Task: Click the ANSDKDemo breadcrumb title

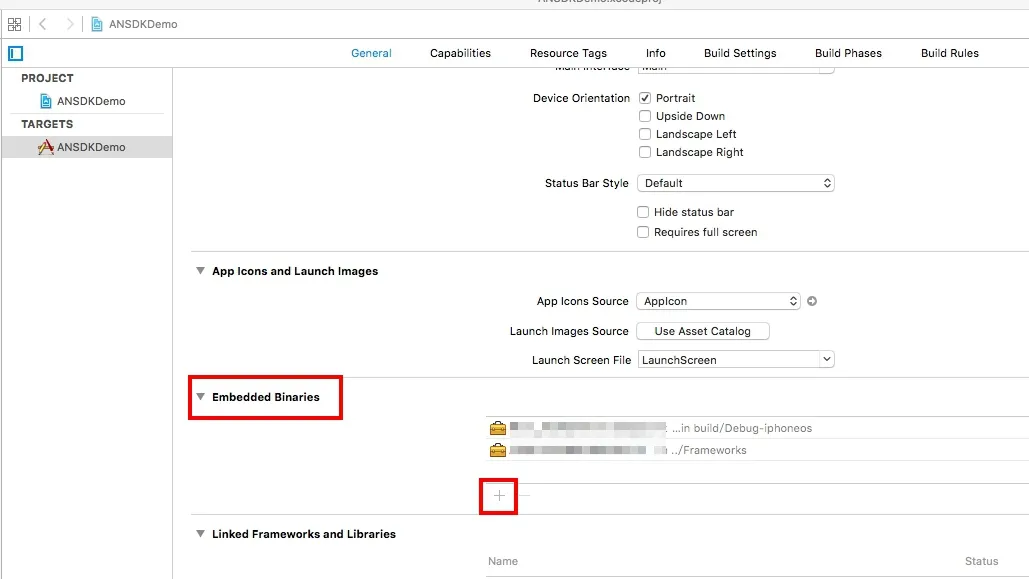Action: click(143, 24)
